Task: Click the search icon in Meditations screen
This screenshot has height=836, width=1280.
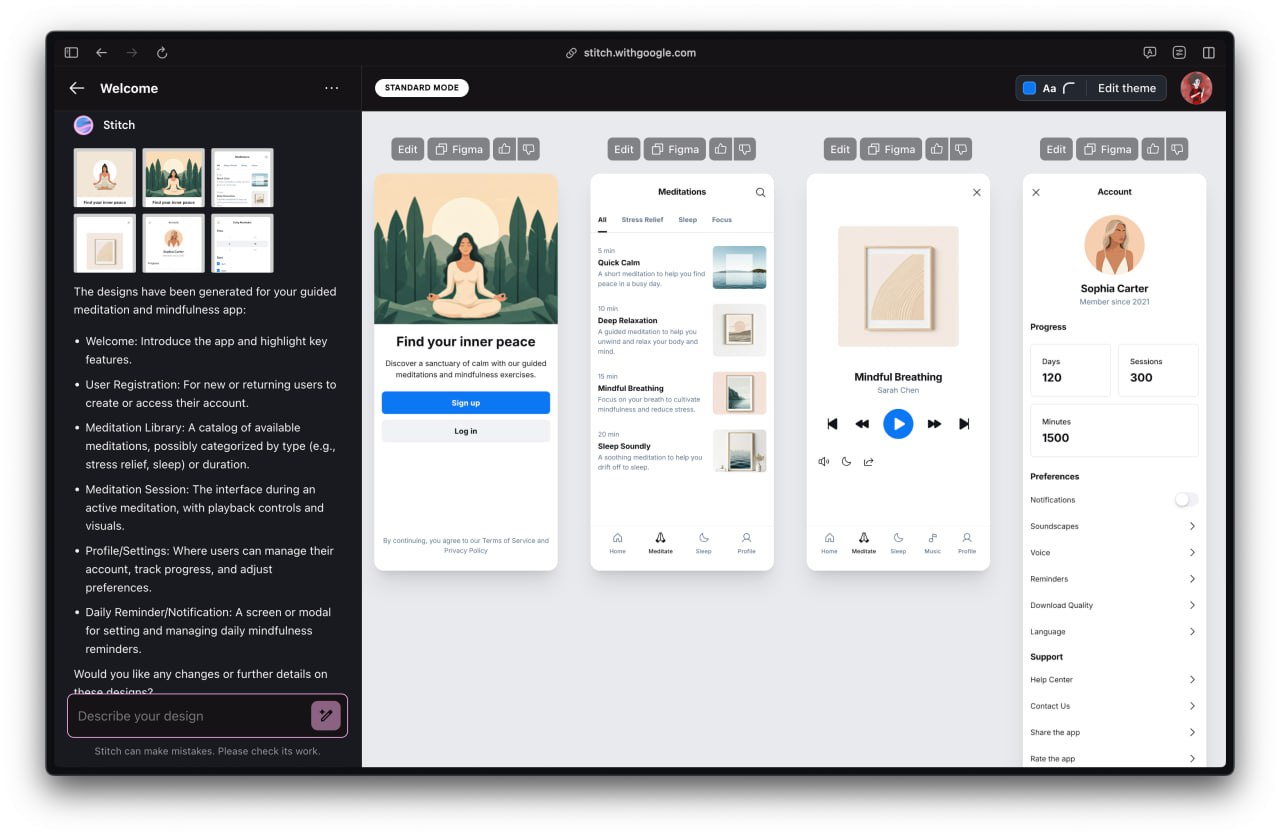Action: coord(760,192)
